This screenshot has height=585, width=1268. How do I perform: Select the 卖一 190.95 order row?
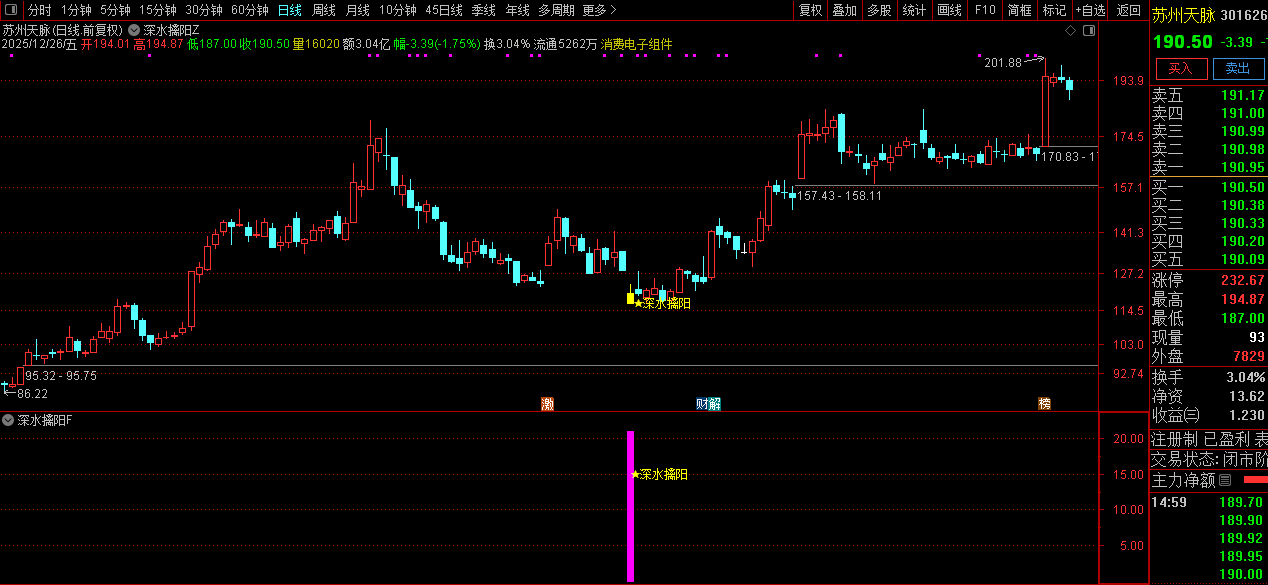1208,167
